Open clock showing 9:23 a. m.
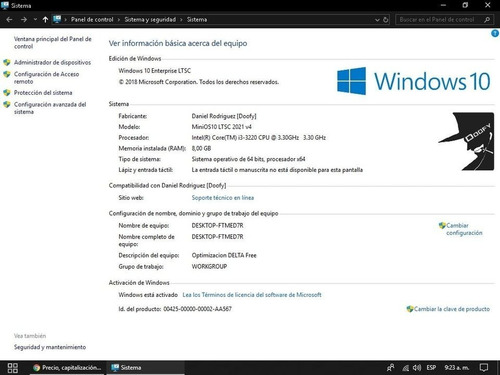The image size is (500, 375). point(456,368)
